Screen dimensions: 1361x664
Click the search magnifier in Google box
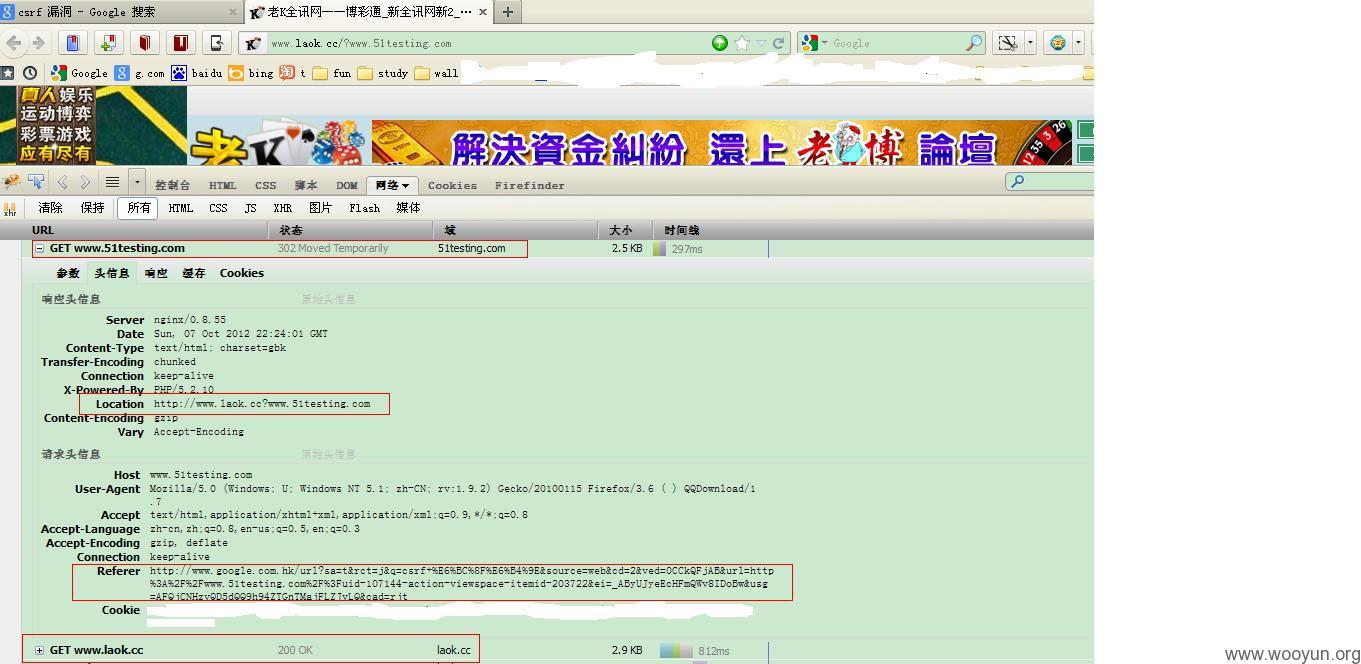coord(973,43)
